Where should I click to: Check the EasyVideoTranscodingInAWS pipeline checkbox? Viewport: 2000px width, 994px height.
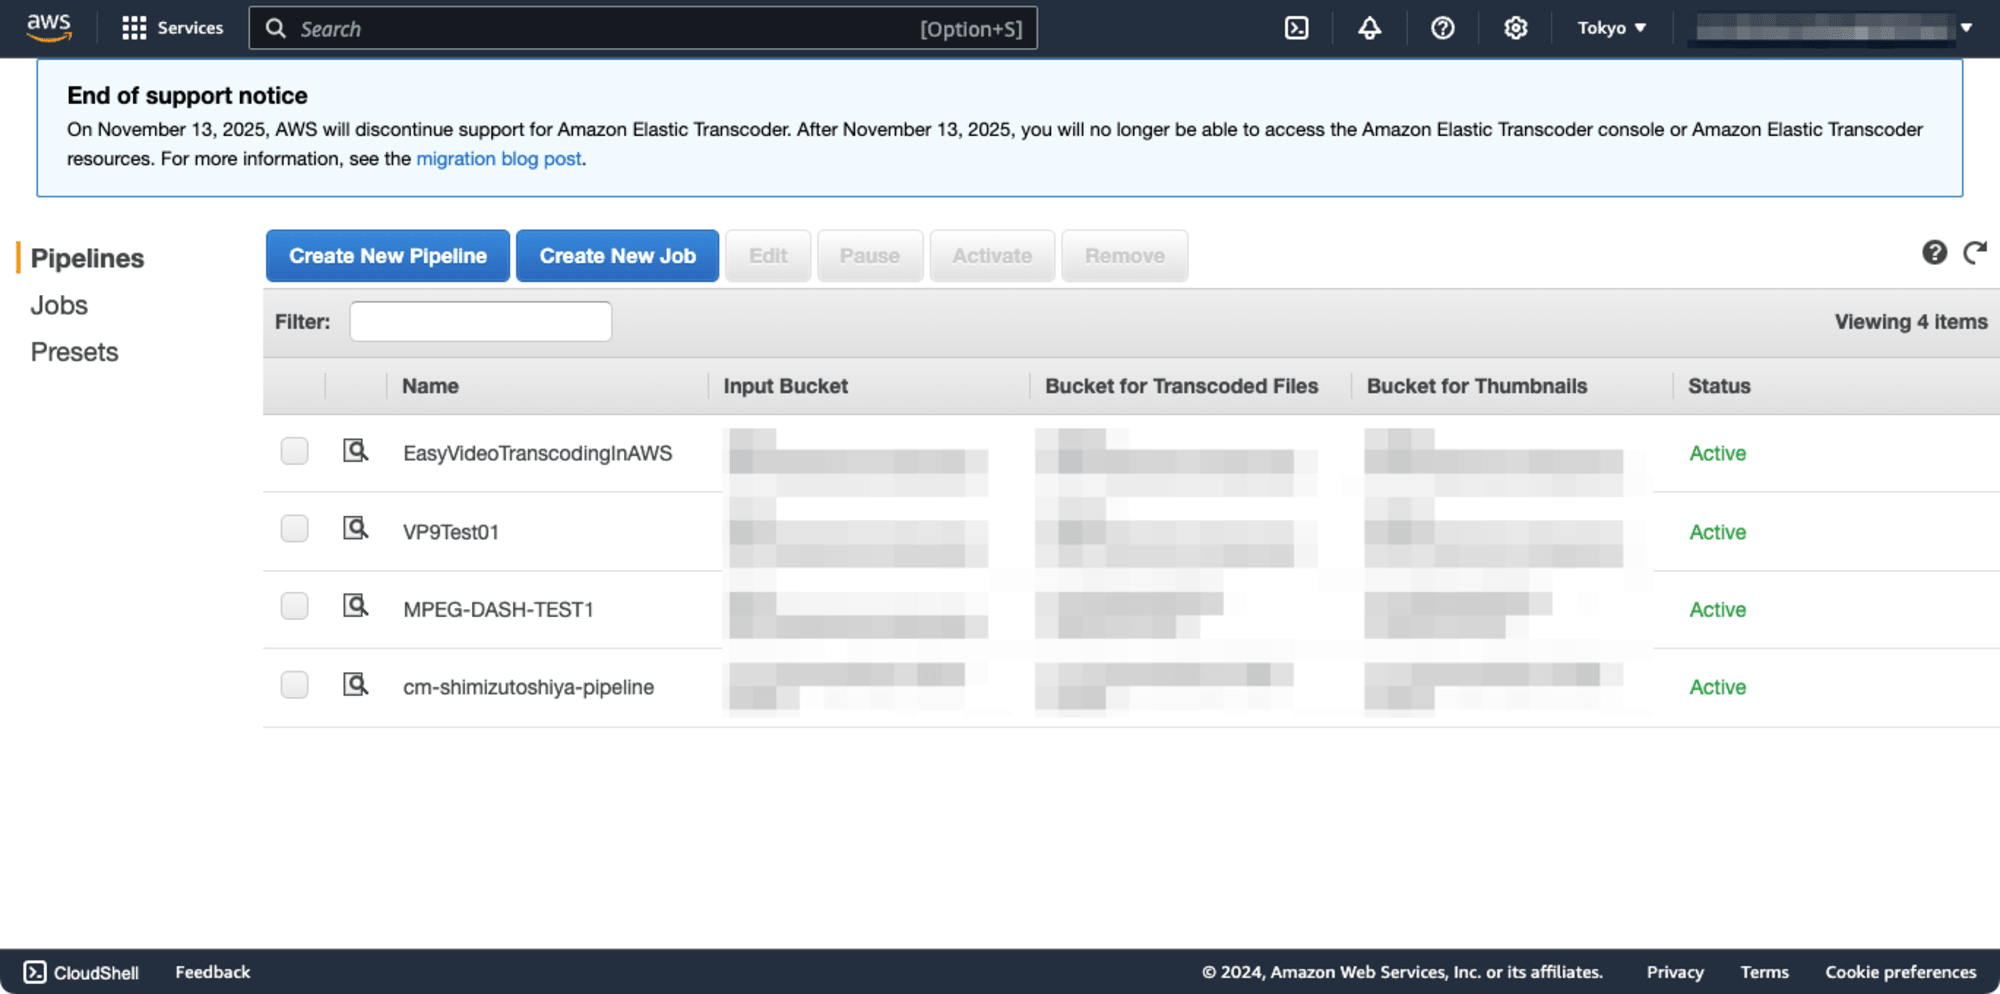tap(294, 451)
